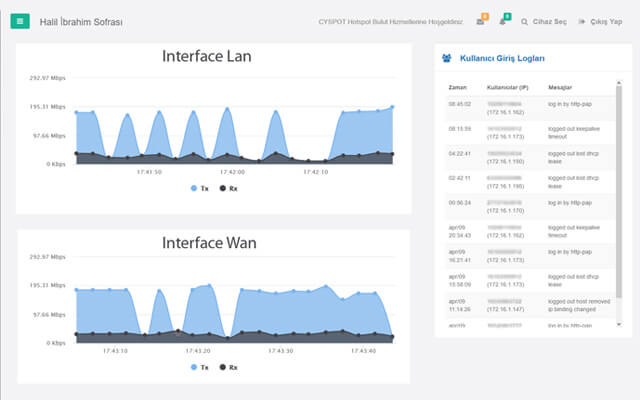Image resolution: width=640 pixels, height=400 pixels.
Task: Open messages envelope icon with orange badge
Action: (480, 21)
